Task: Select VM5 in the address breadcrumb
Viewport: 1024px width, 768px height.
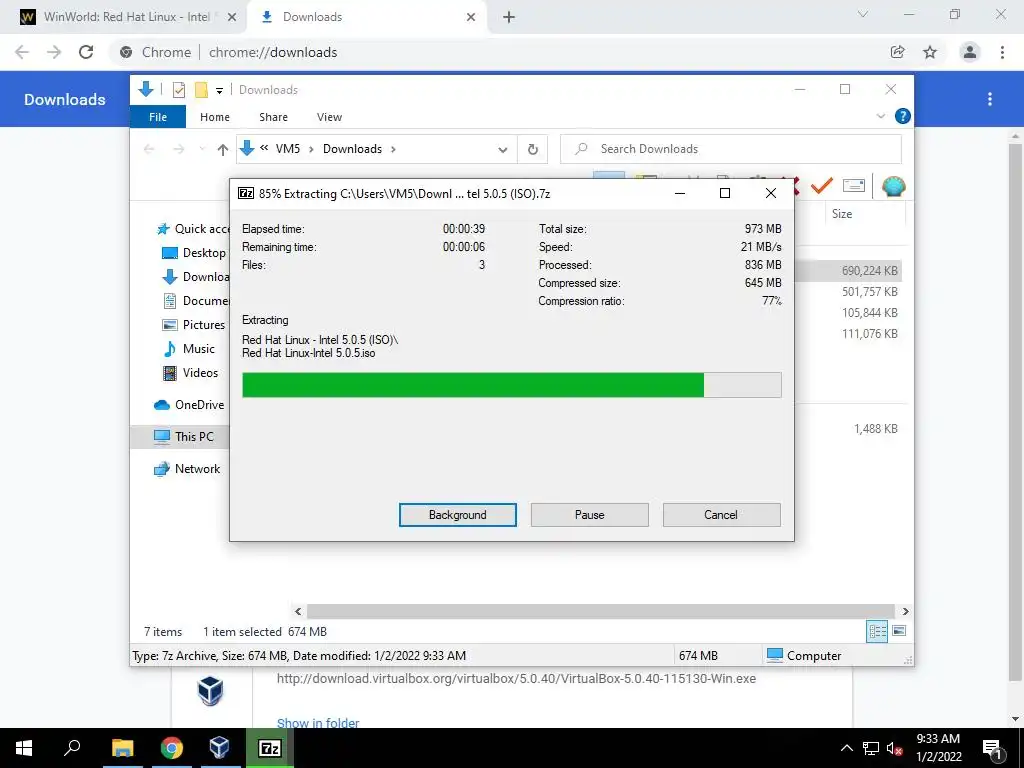Action: (287, 149)
